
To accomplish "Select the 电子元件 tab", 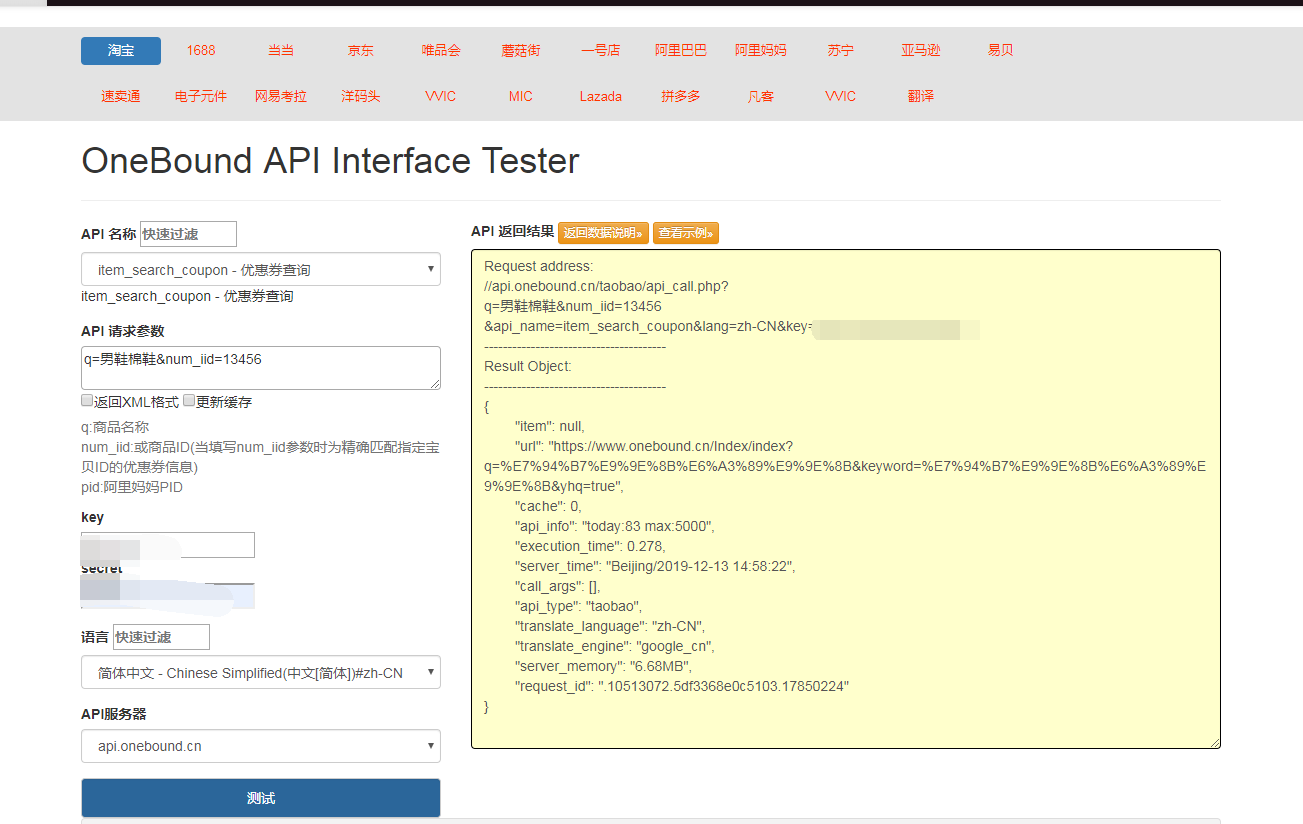I will [x=201, y=96].
